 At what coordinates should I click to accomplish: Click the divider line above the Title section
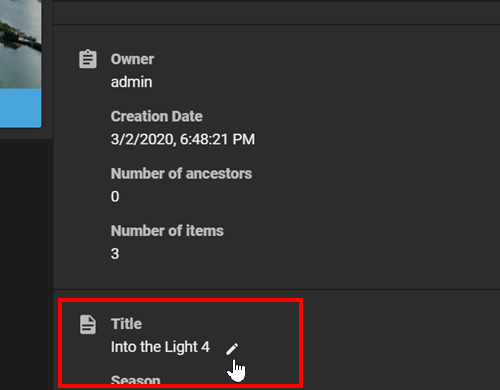click(x=277, y=289)
